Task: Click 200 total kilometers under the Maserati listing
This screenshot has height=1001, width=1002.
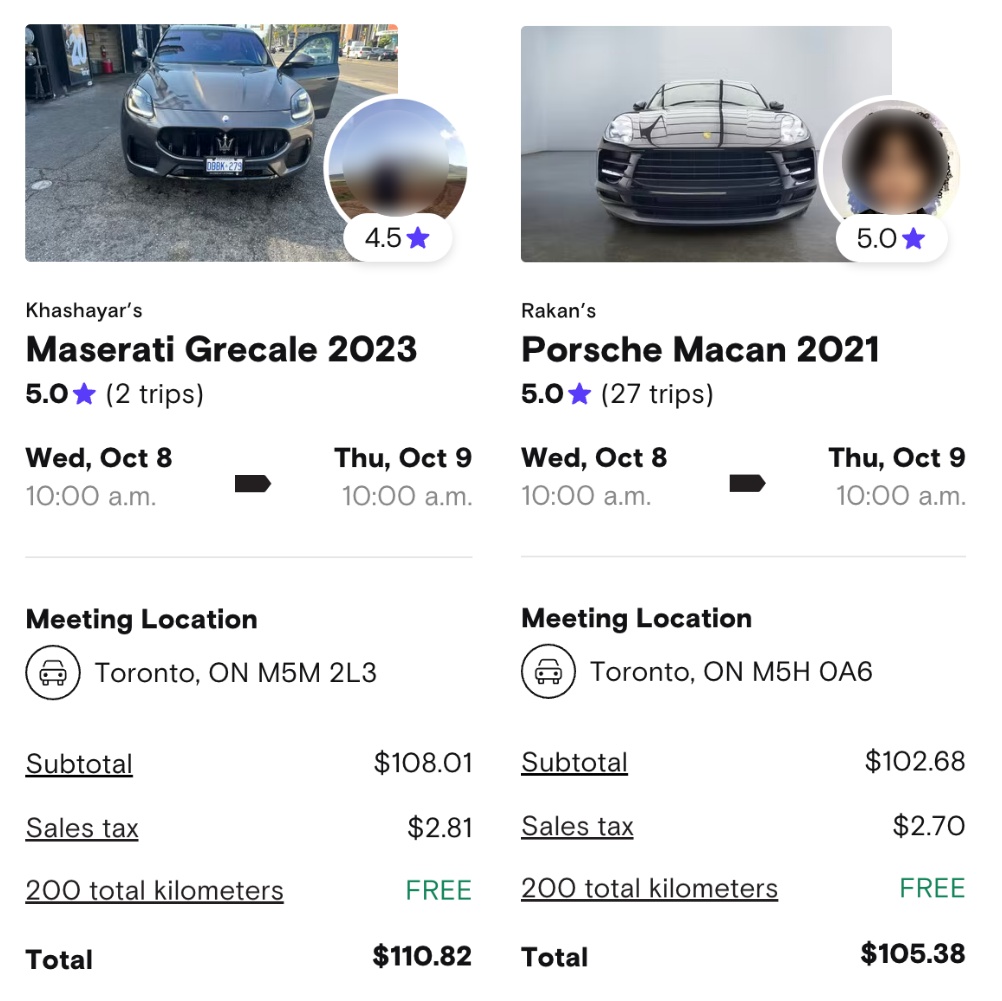Action: tap(153, 889)
